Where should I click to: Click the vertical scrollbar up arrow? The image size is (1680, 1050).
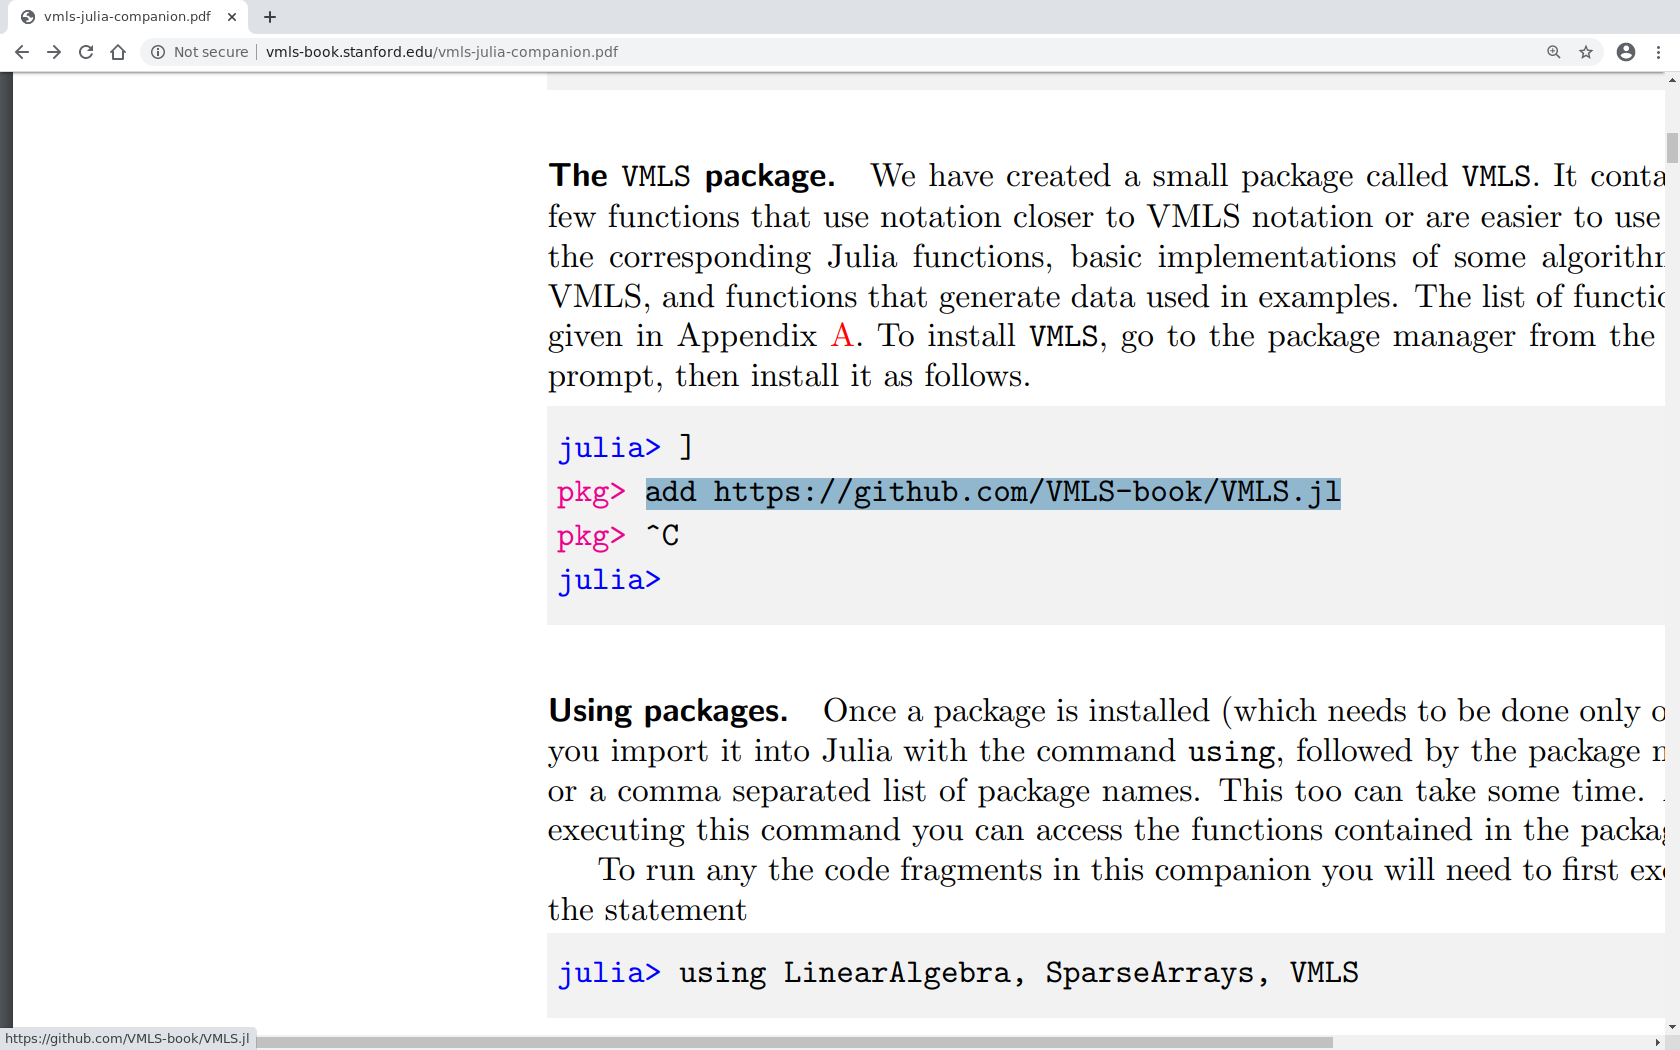[1672, 80]
